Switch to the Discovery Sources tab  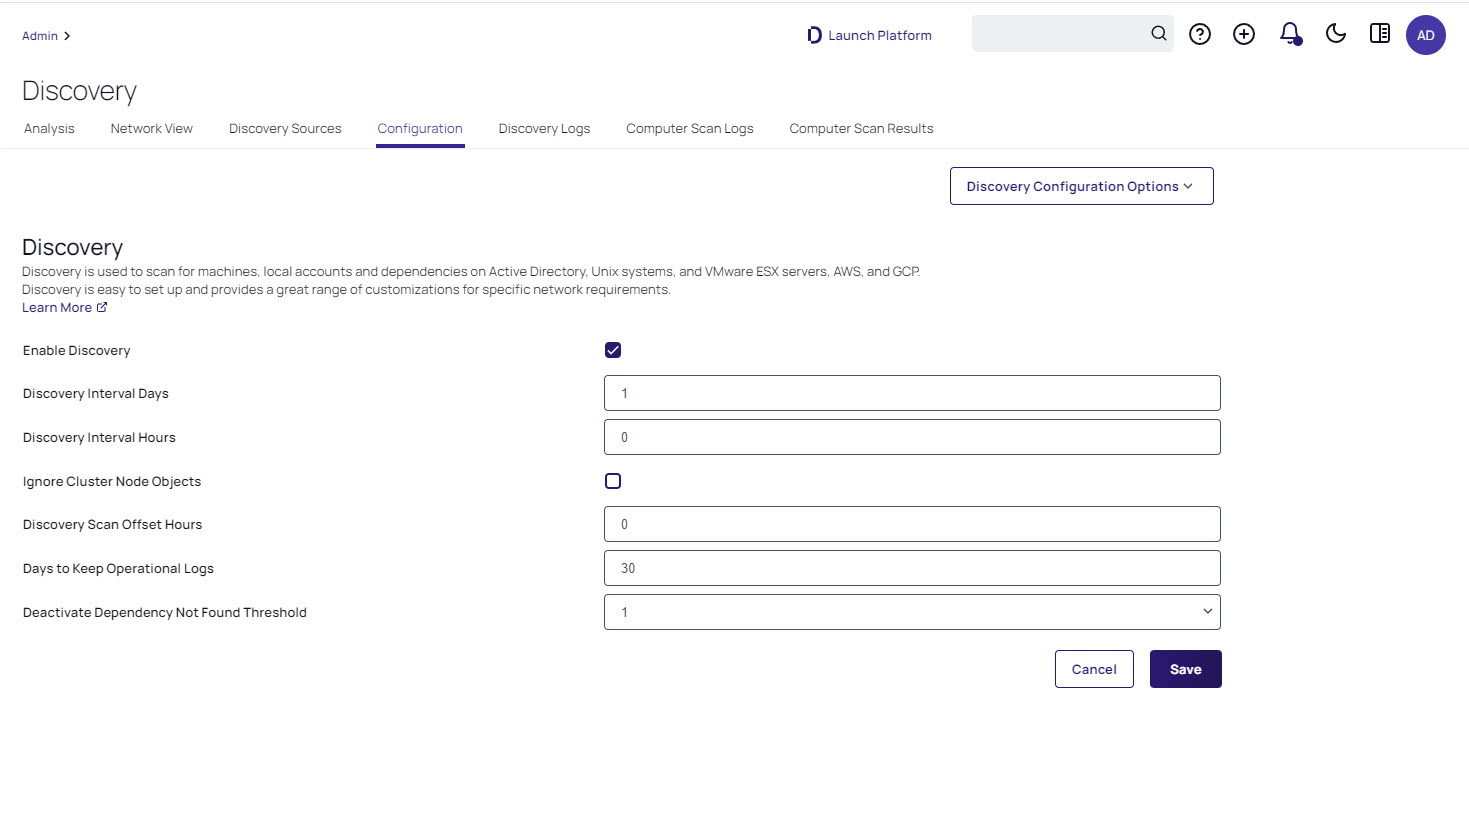(x=285, y=128)
